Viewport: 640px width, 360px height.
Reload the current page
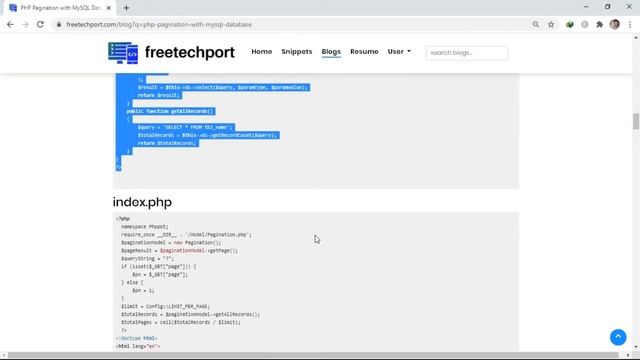click(x=40, y=24)
